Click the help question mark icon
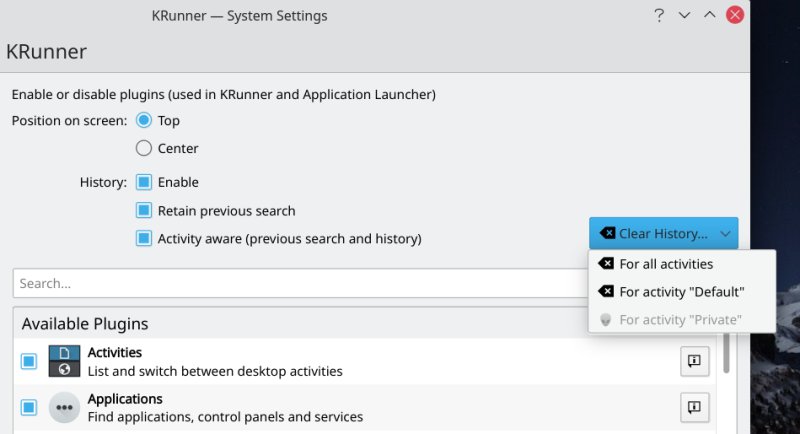Image resolution: width=800 pixels, height=434 pixels. (x=659, y=16)
